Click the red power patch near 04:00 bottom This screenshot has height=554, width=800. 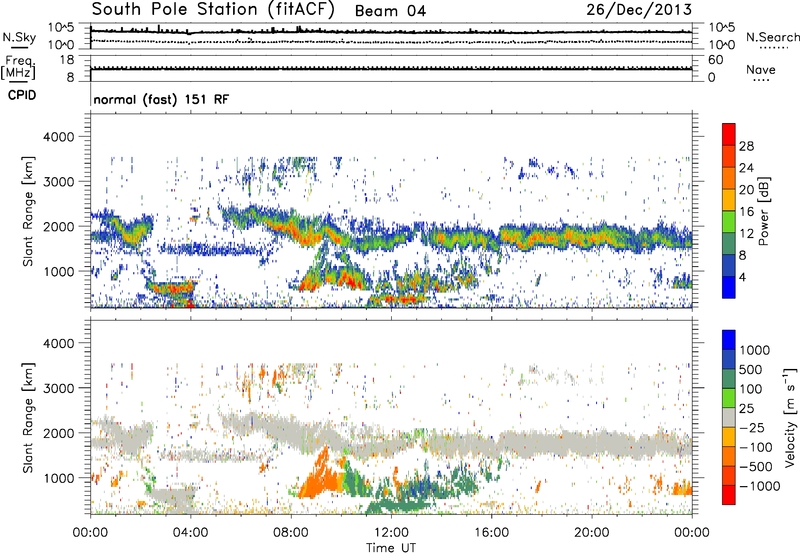(189, 304)
